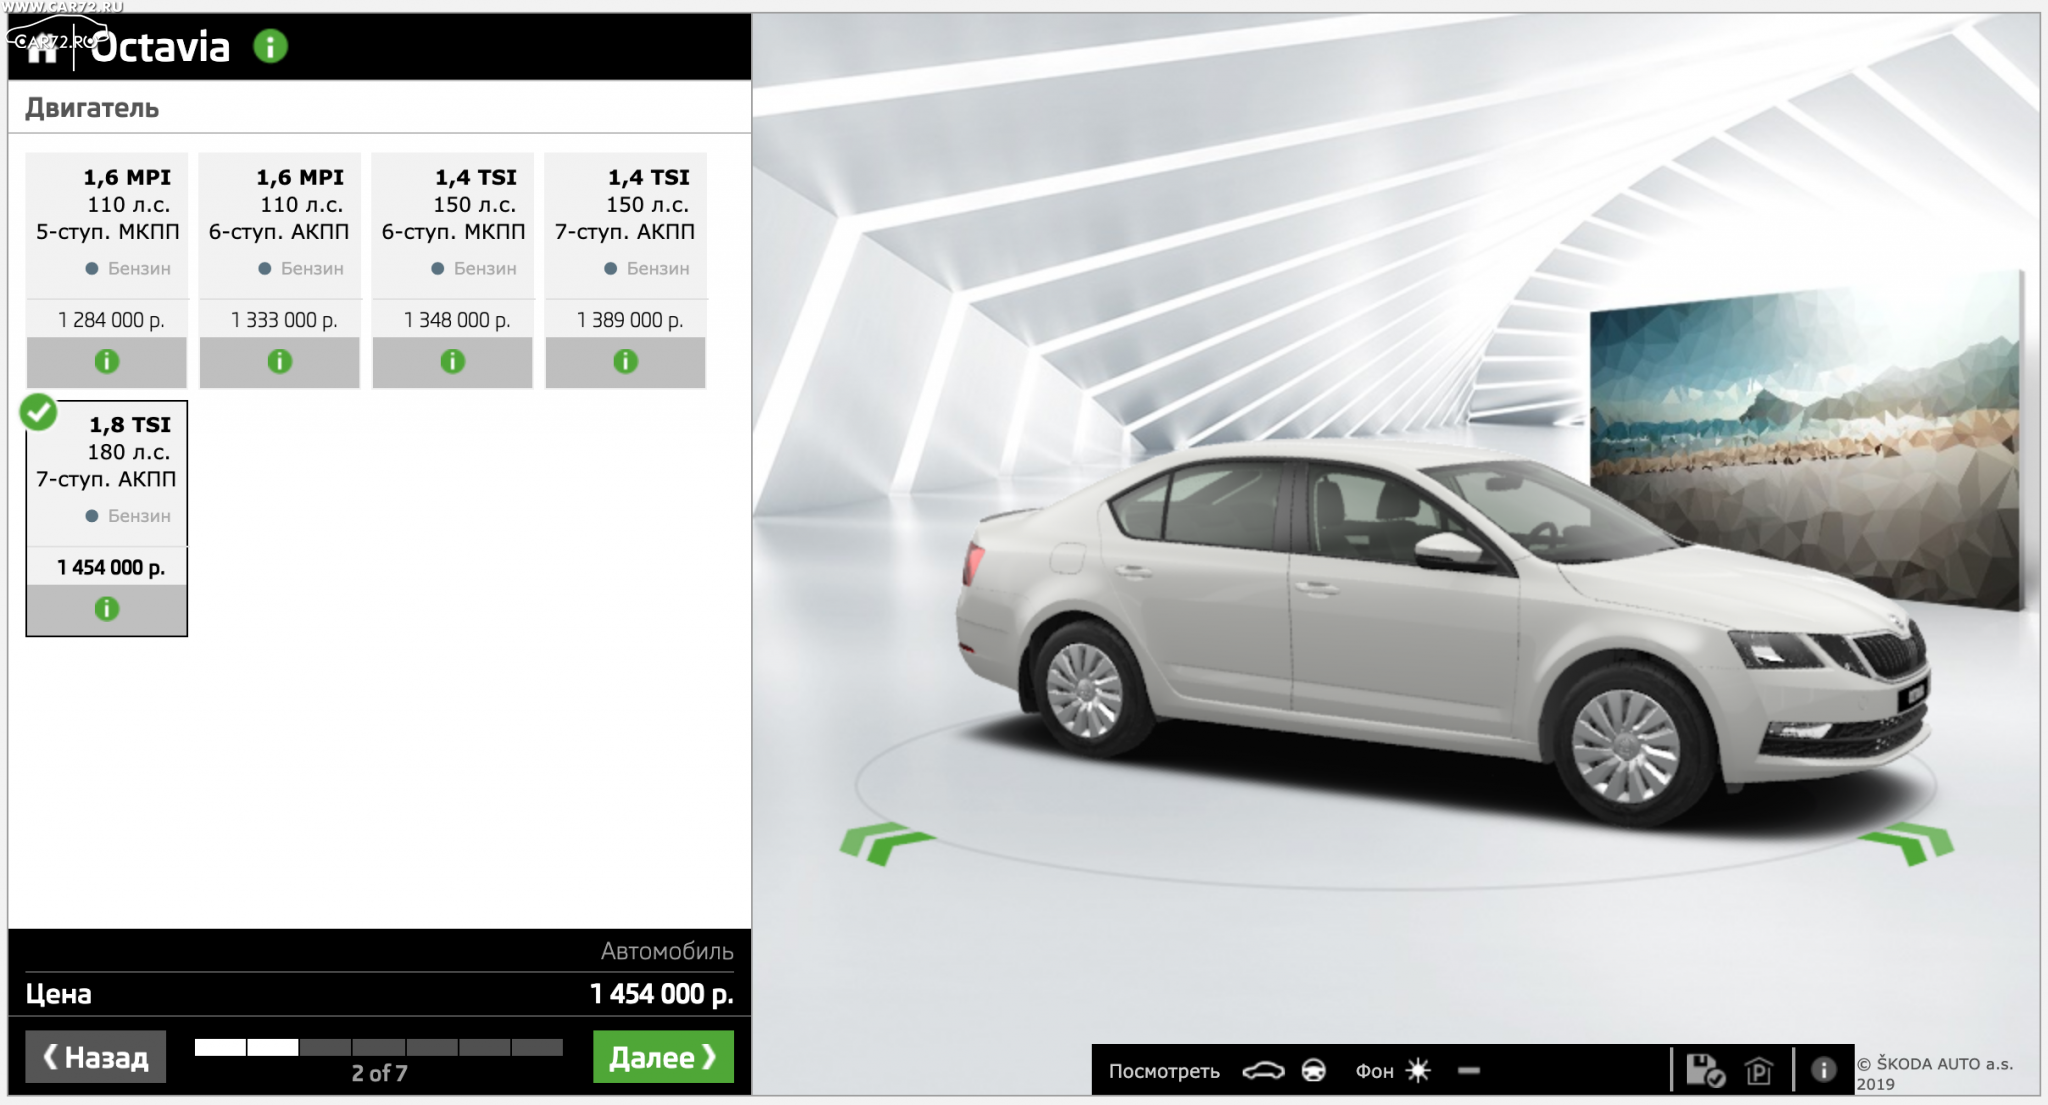Rotate the car right with the green arrows
This screenshot has width=2048, height=1105.
(1908, 842)
